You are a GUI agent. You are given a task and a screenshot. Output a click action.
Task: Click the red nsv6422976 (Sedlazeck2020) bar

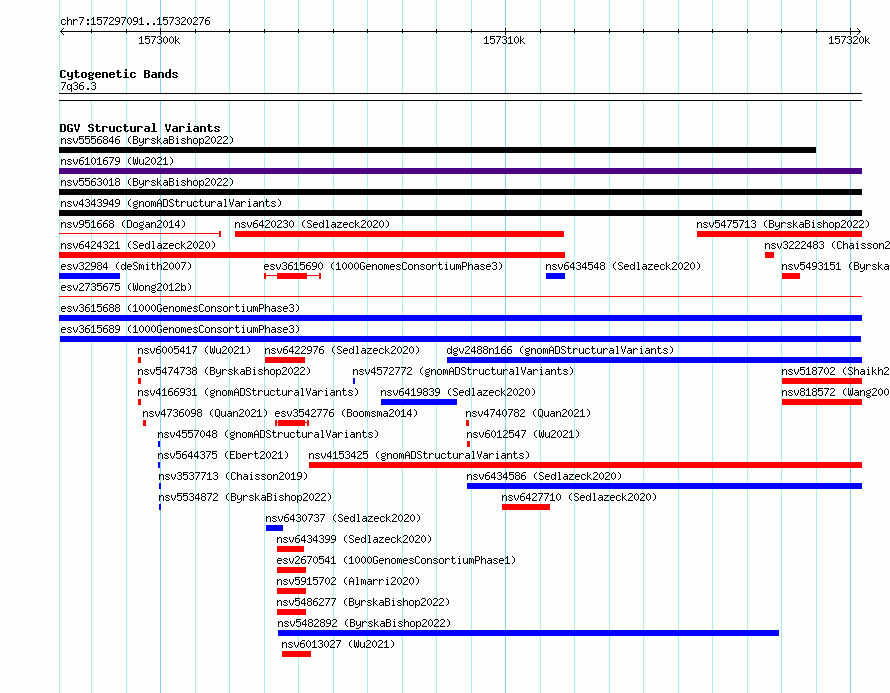[285, 360]
